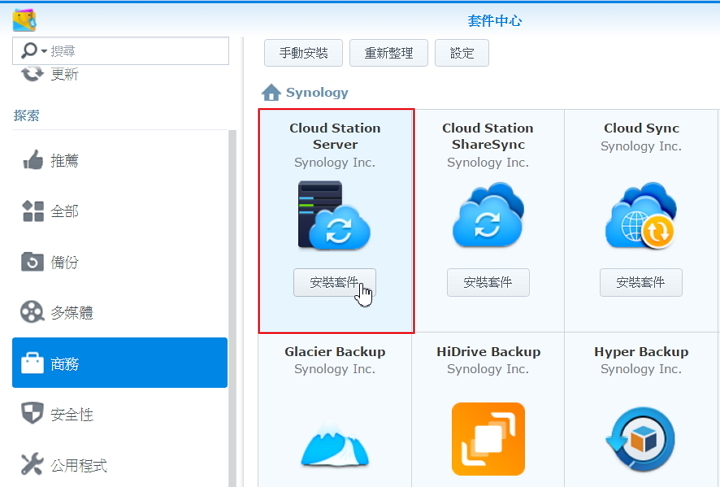Click the 手動安裝 button
Viewport: 720px width, 487px height.
[x=303, y=53]
